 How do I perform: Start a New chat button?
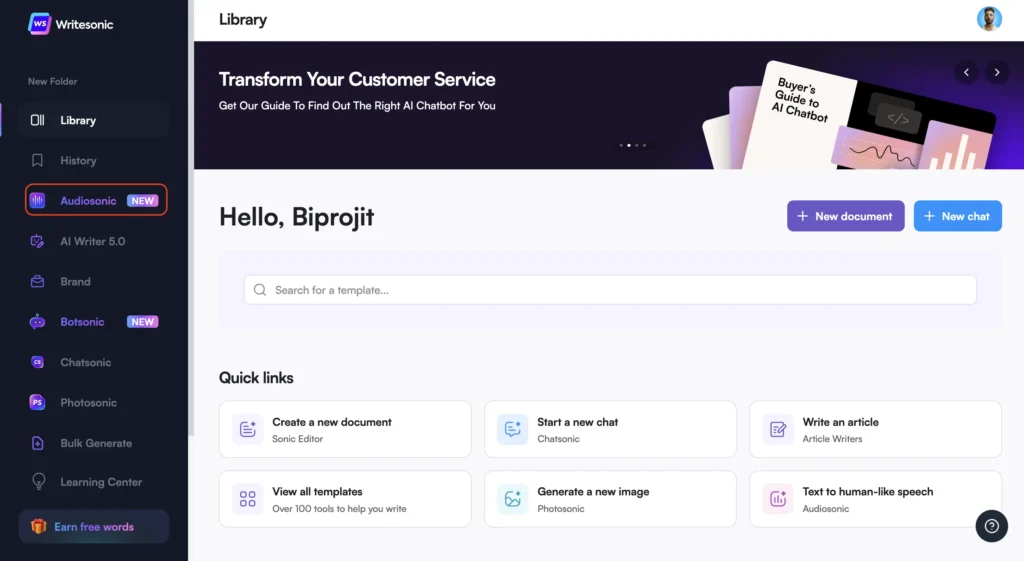957,216
